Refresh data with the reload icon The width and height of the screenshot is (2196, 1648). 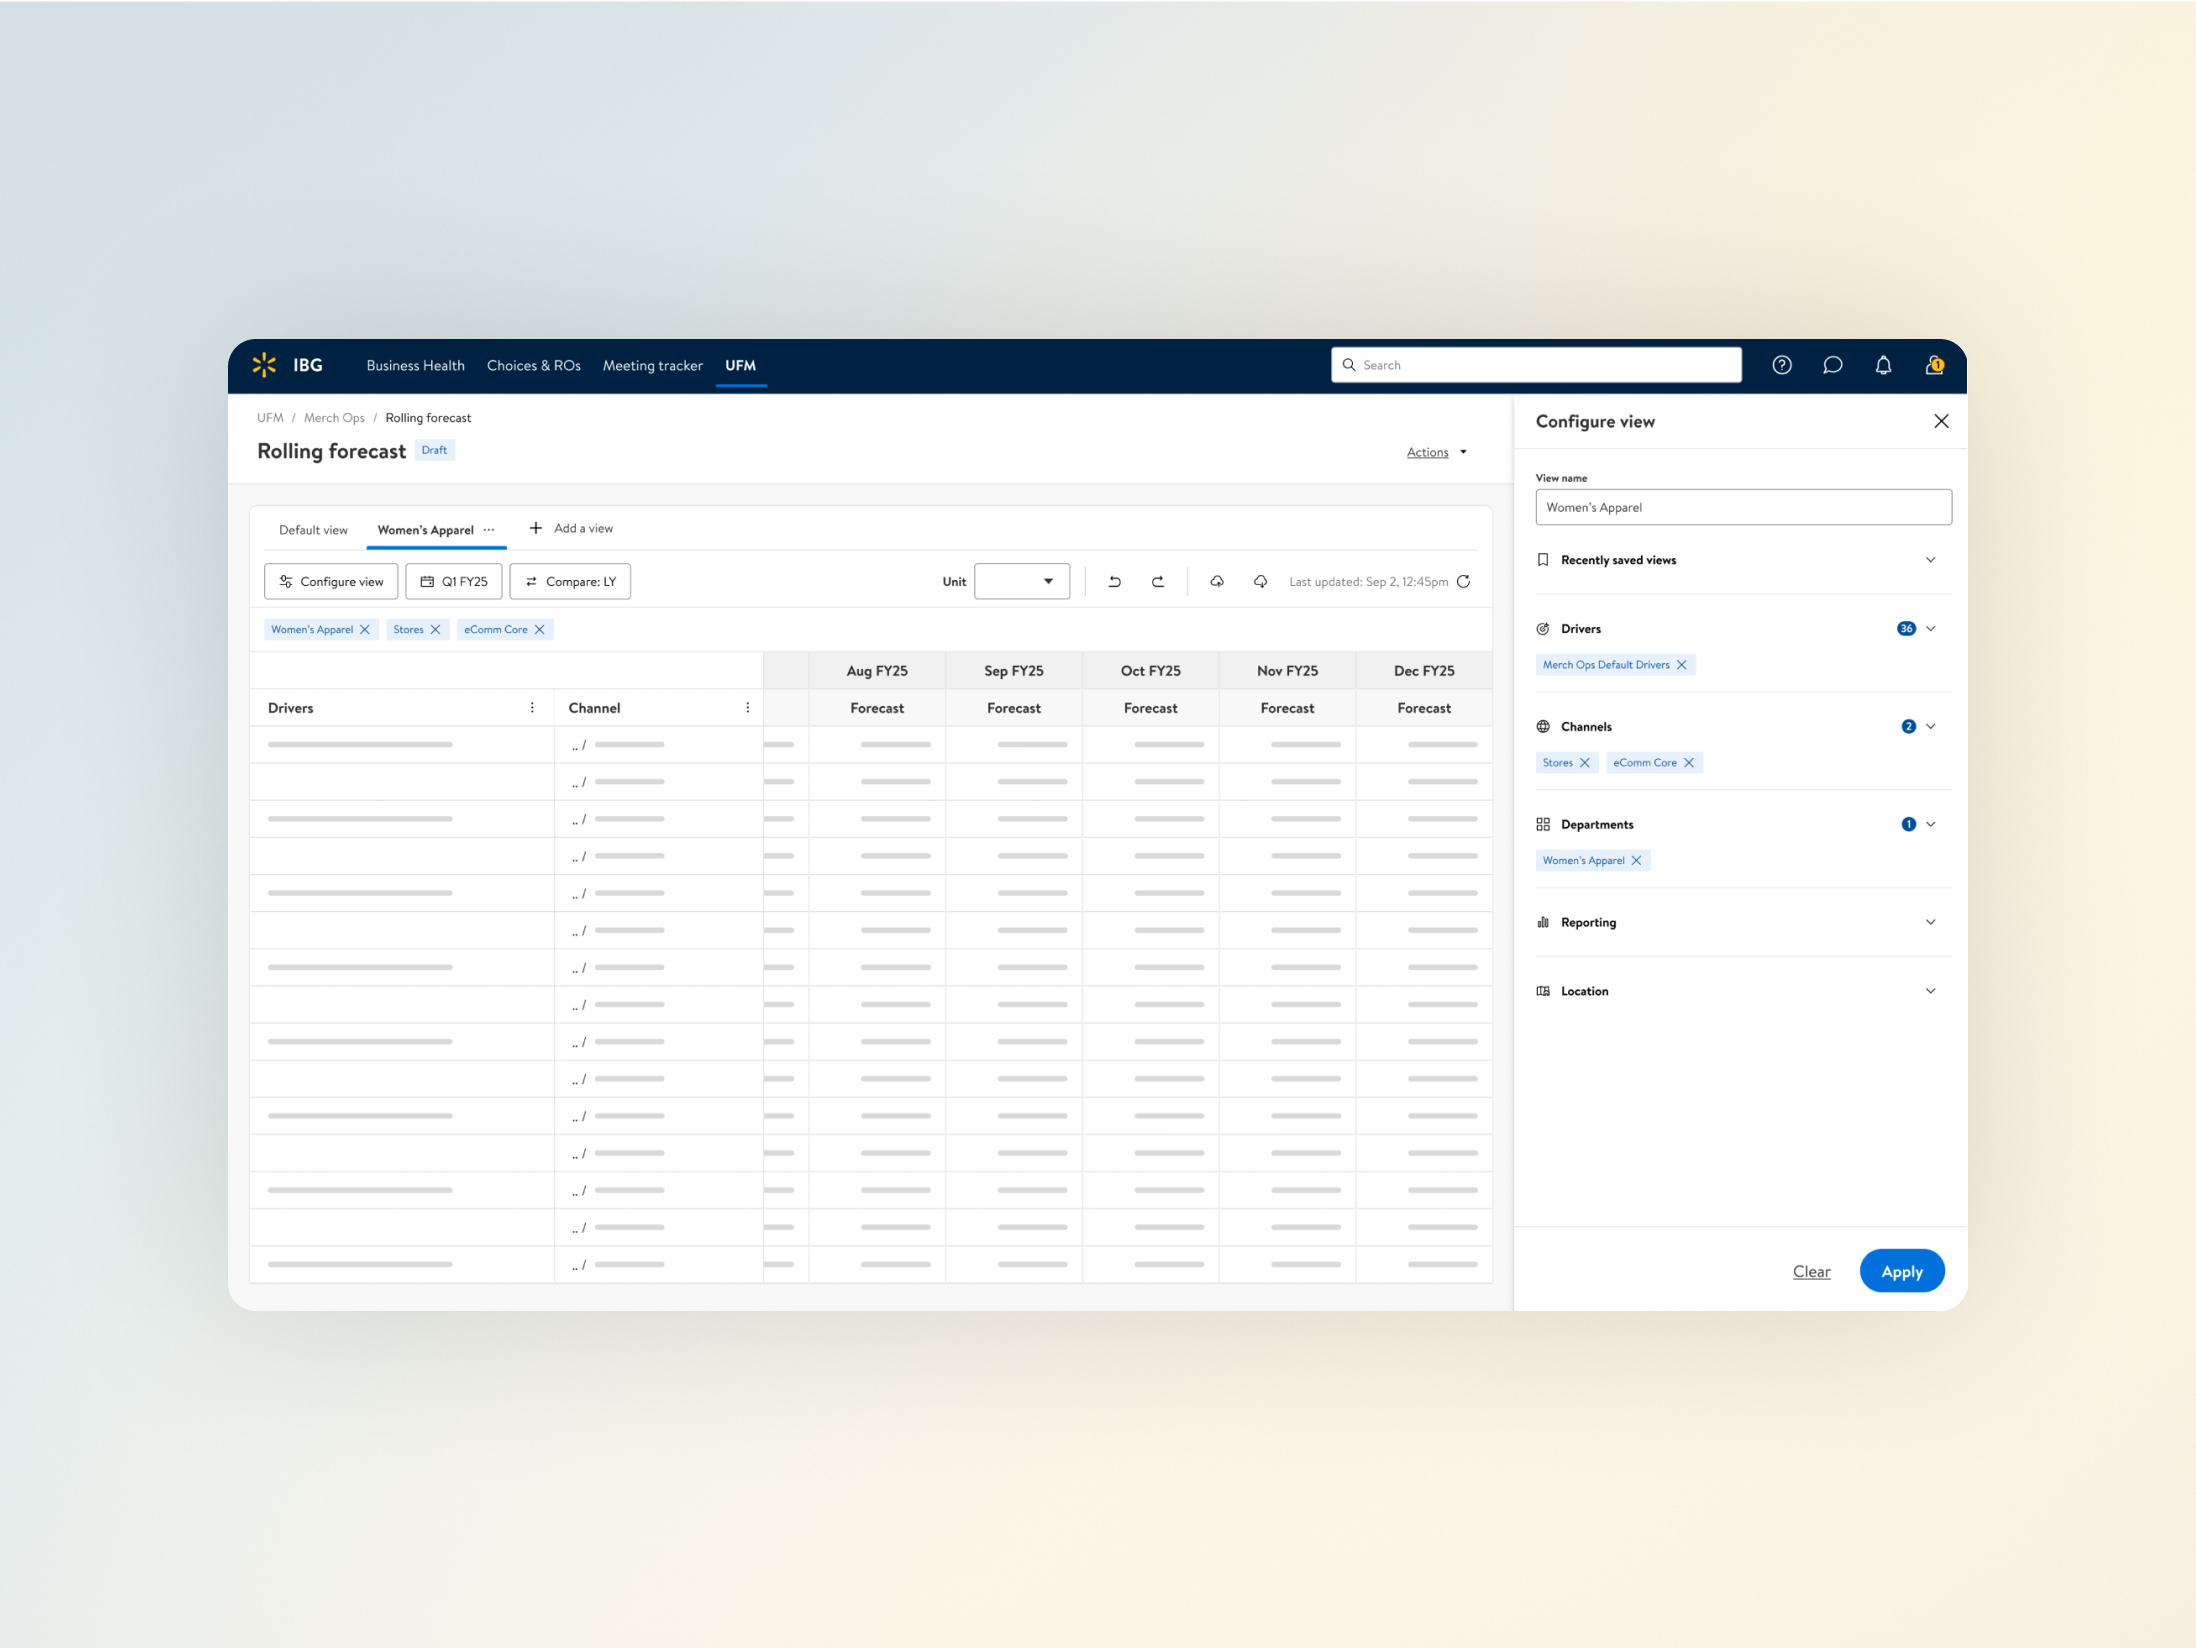pyautogui.click(x=1464, y=581)
